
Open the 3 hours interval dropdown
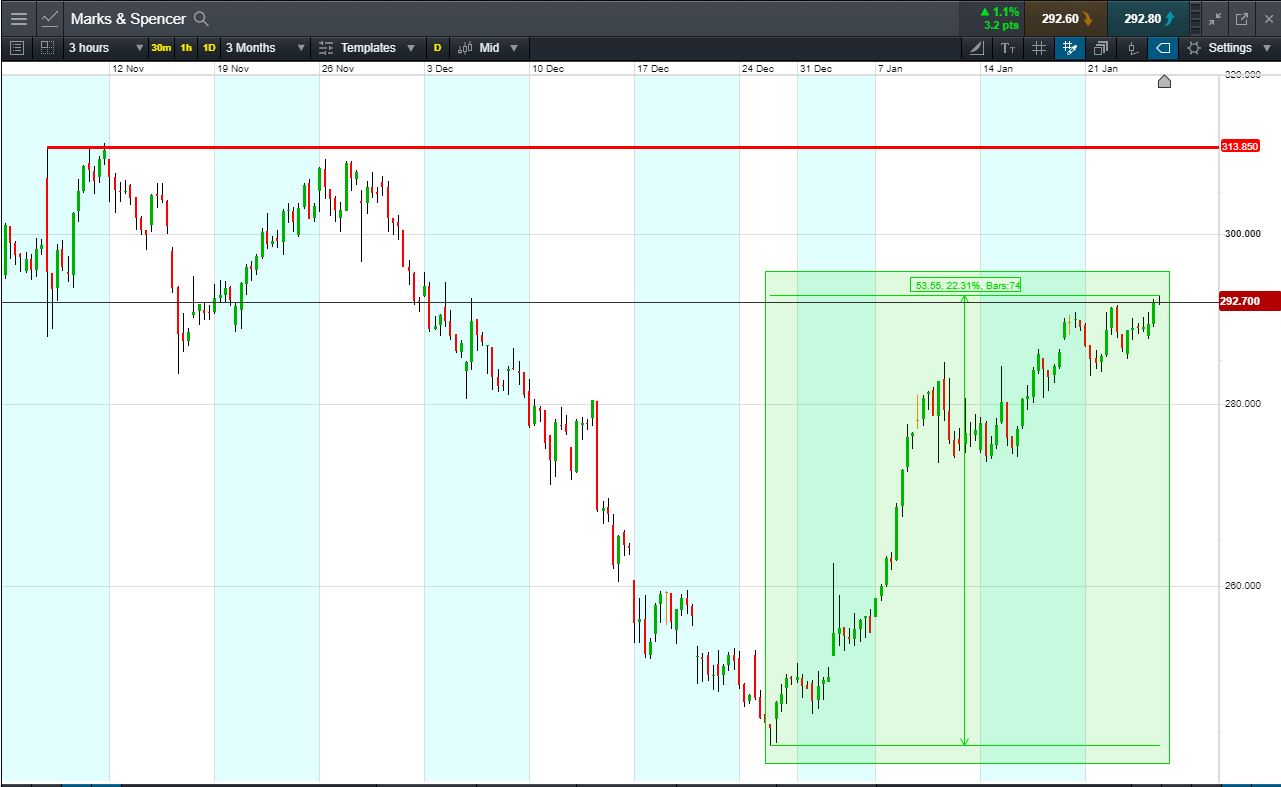coord(105,47)
